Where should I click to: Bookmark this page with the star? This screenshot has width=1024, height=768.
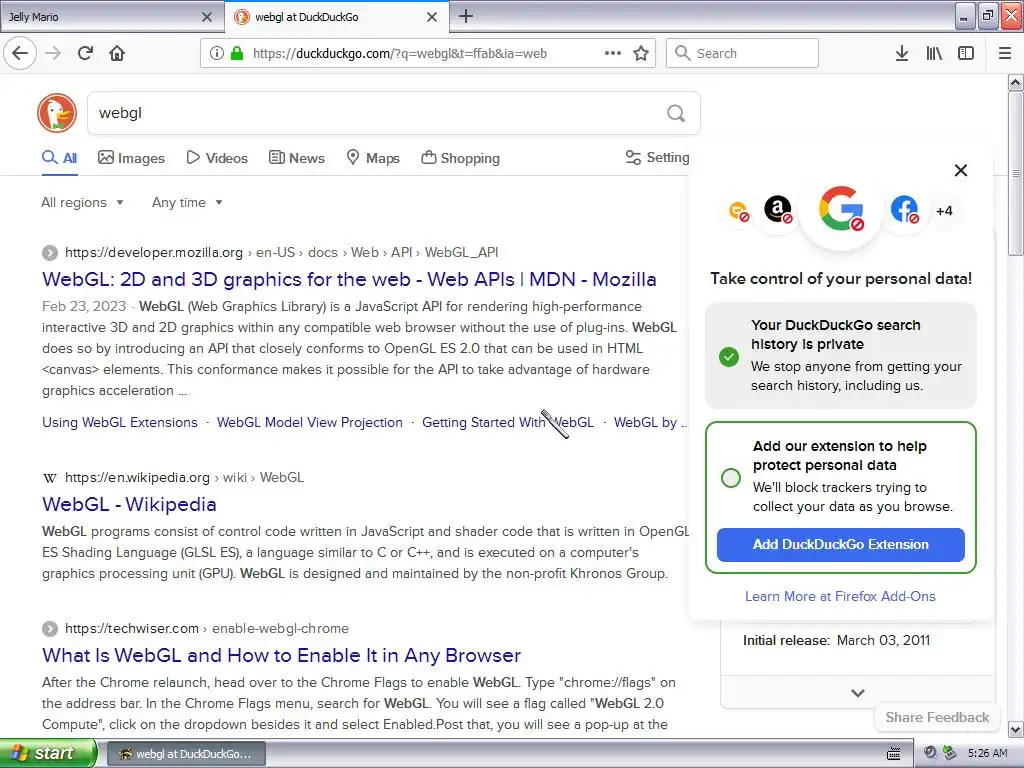click(641, 53)
